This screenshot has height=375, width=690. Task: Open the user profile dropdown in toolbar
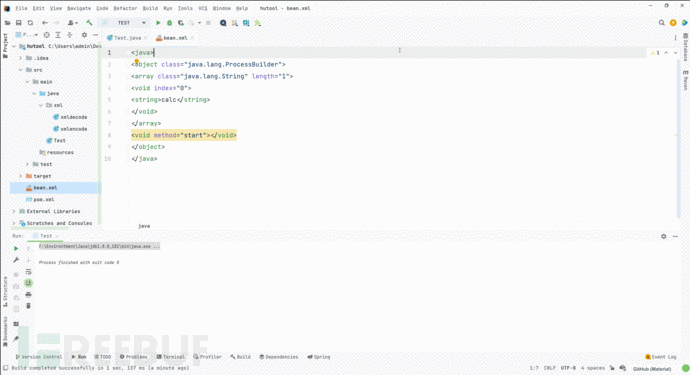[72, 23]
